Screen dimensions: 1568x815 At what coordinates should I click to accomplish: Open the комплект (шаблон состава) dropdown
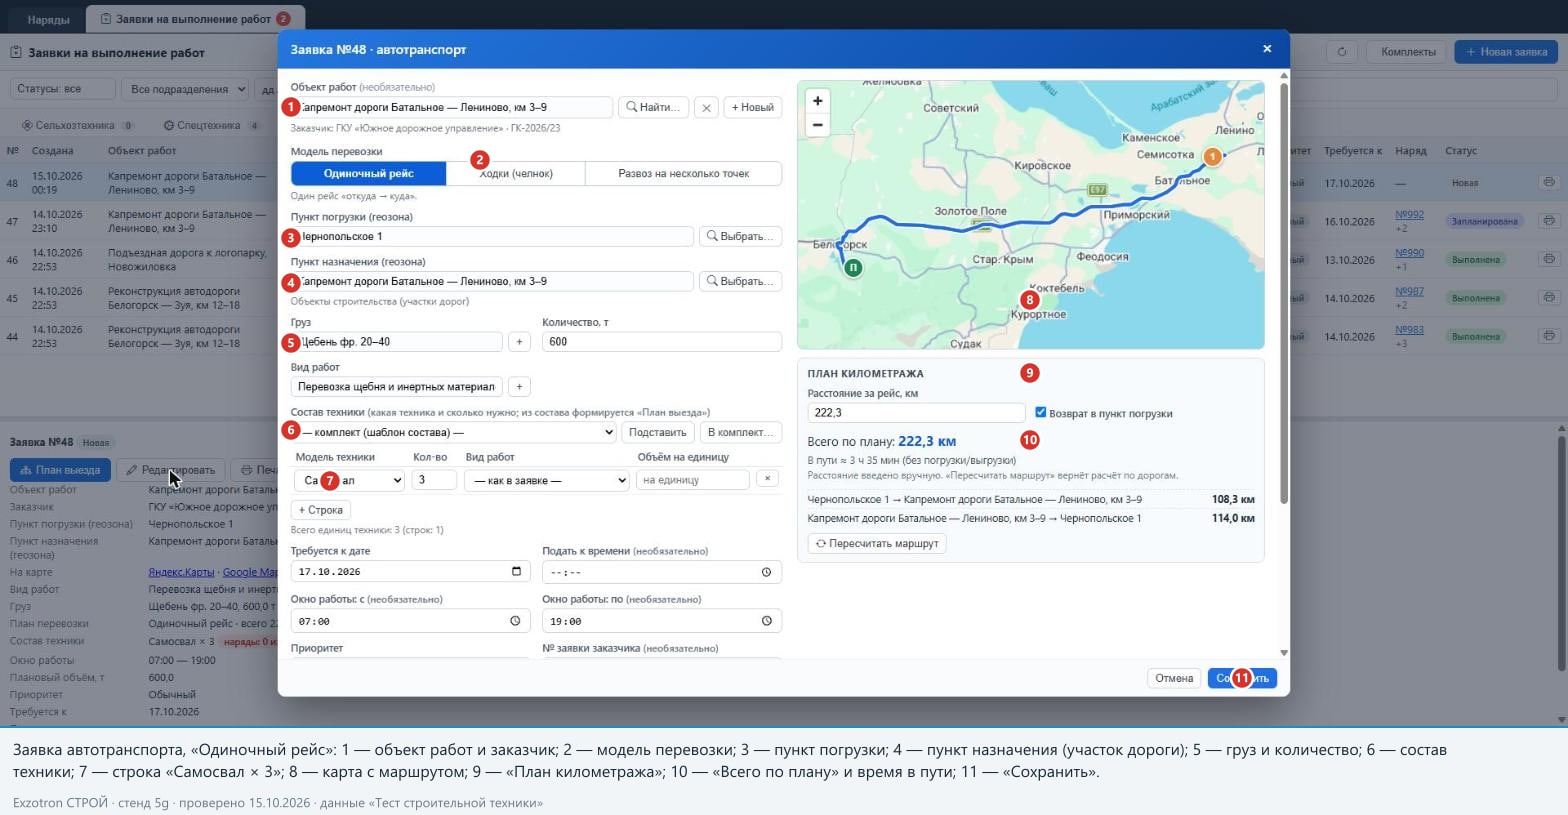(x=454, y=432)
